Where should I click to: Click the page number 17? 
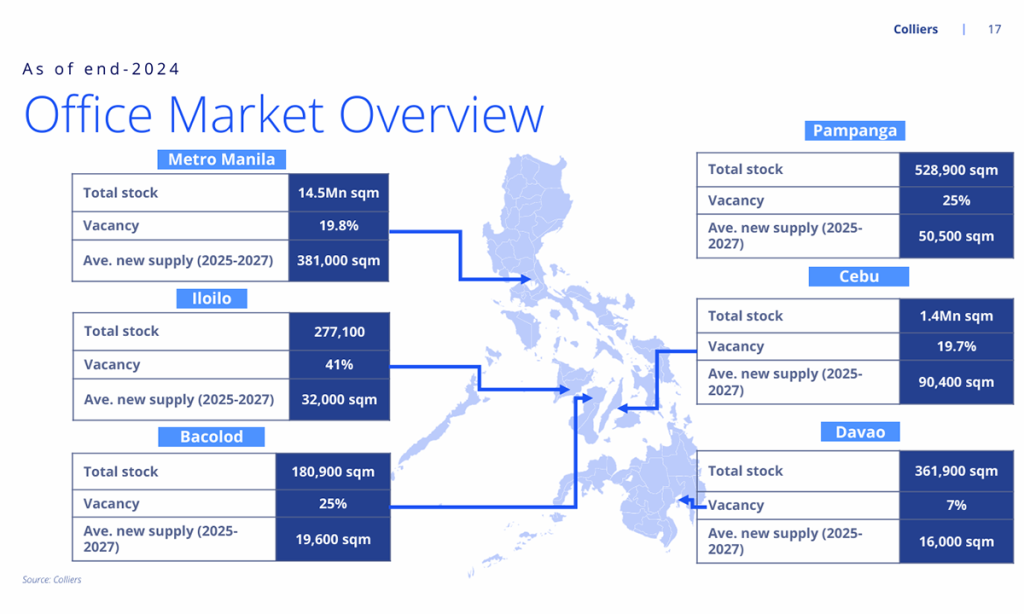coord(994,29)
